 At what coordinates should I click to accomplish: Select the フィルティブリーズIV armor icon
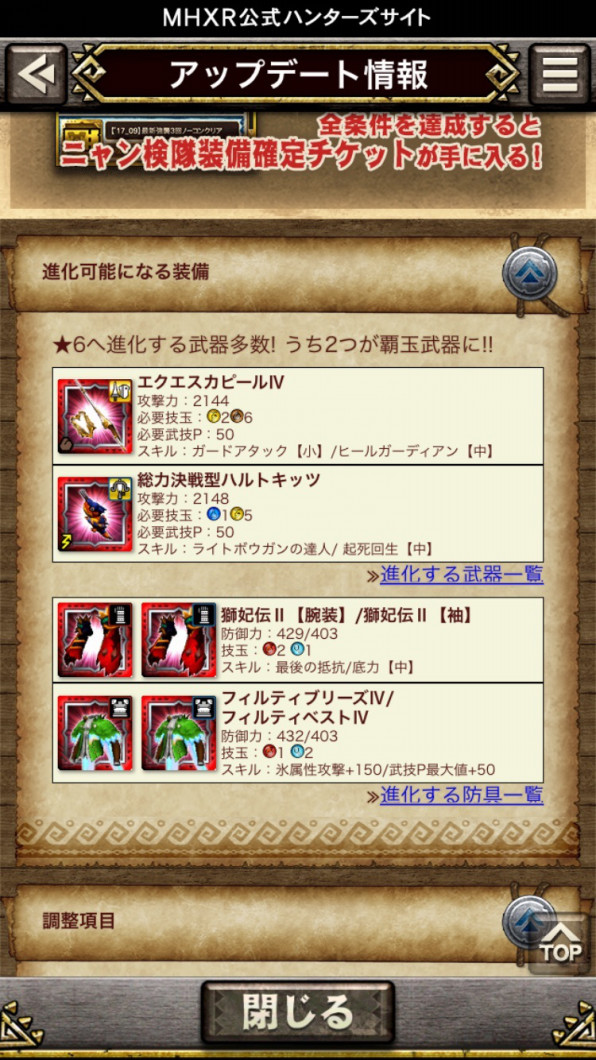point(95,733)
